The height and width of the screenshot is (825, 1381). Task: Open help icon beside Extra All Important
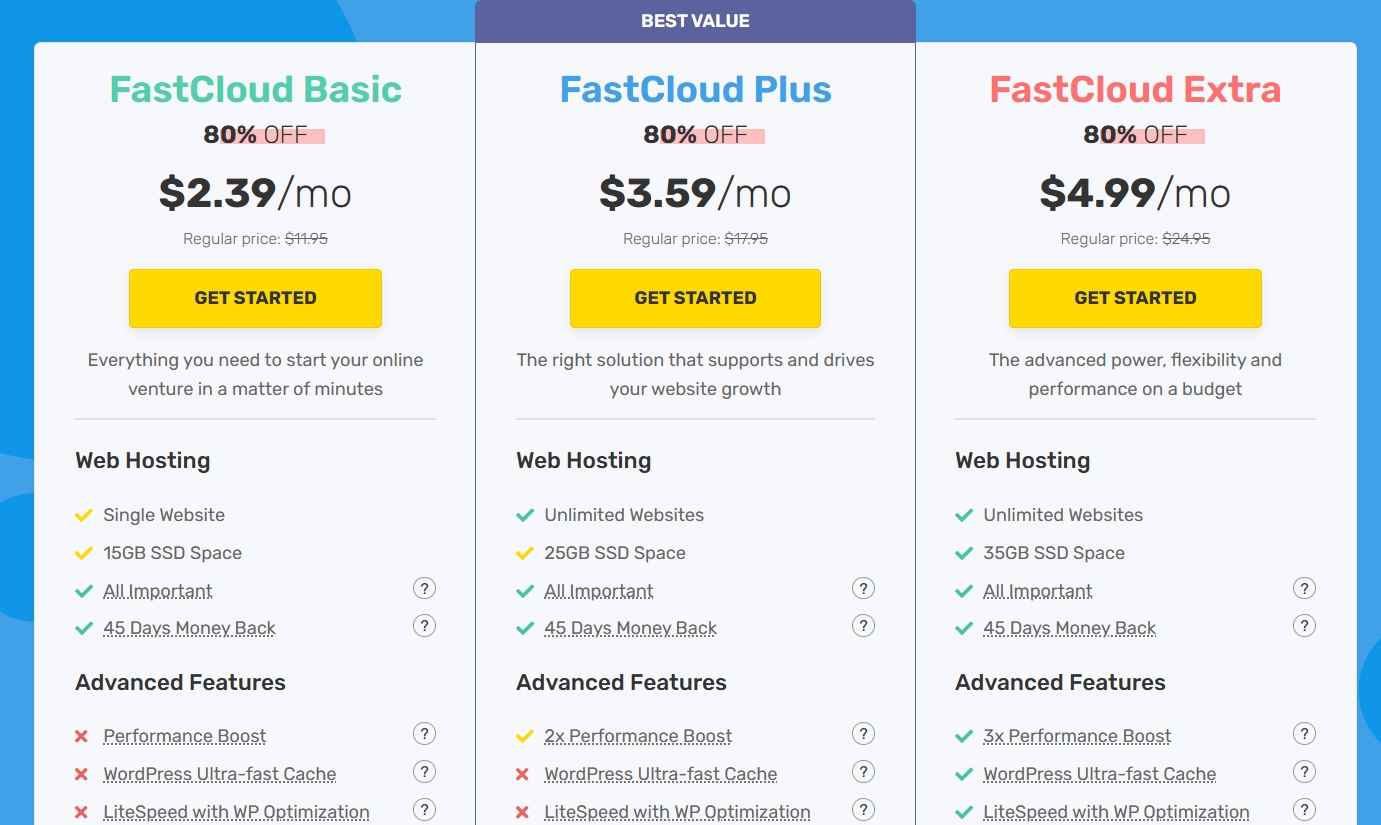(1304, 589)
